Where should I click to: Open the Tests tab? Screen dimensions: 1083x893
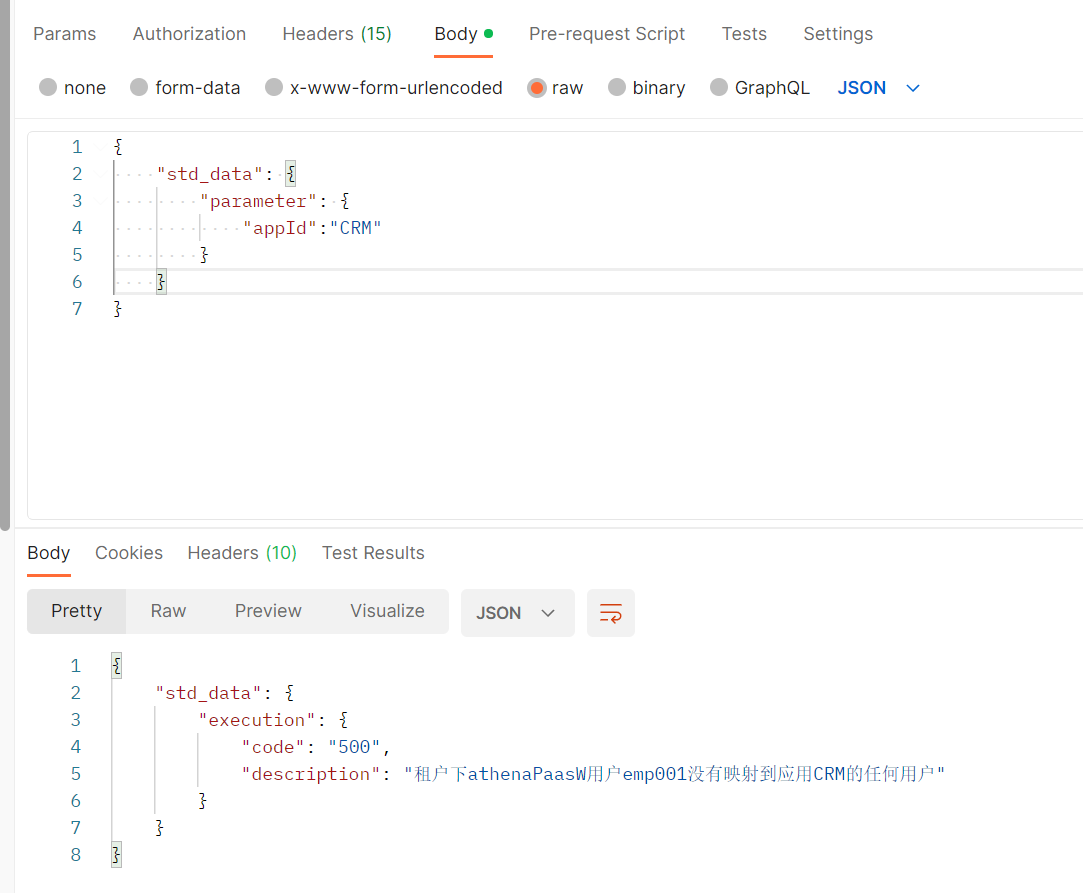(744, 34)
